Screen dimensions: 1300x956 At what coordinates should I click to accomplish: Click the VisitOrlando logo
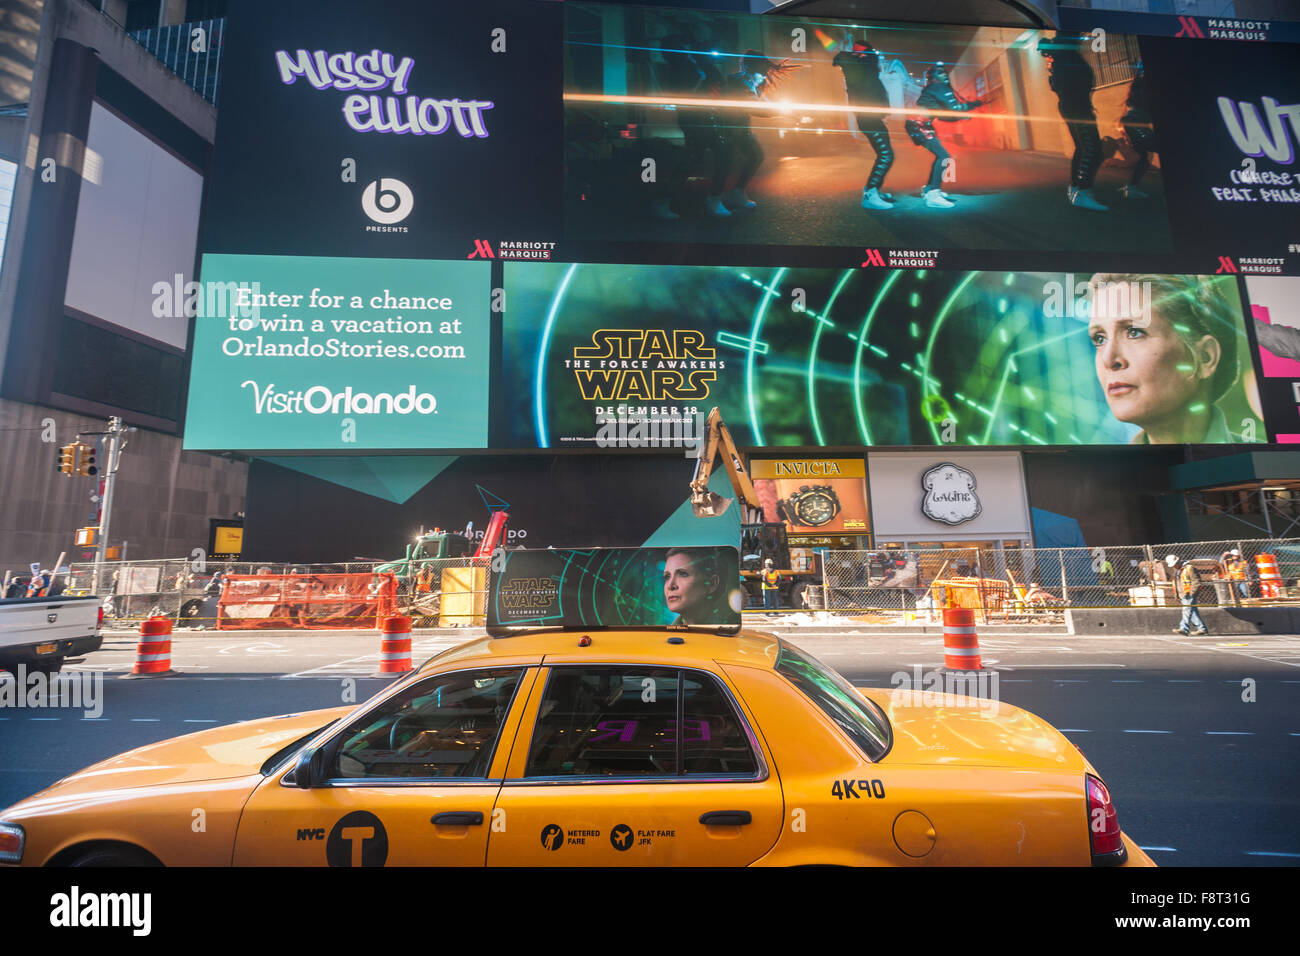[x=338, y=399]
